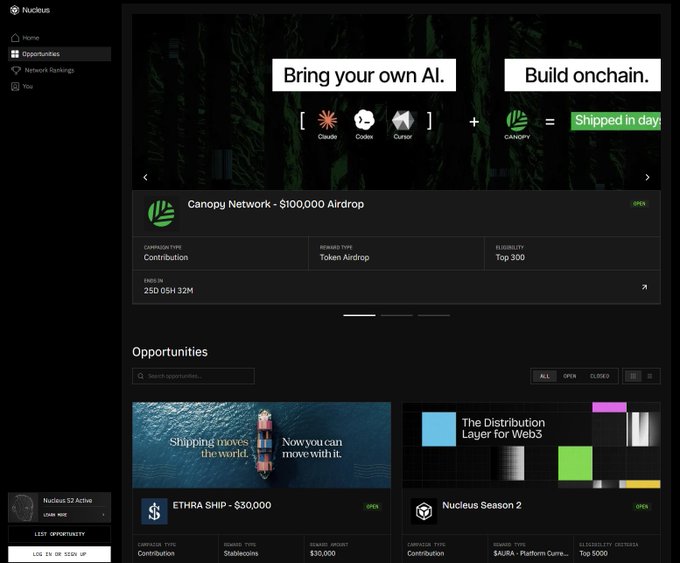Click the Nucleus Season 2 cube logo
This screenshot has width=680, height=563.
click(424, 511)
